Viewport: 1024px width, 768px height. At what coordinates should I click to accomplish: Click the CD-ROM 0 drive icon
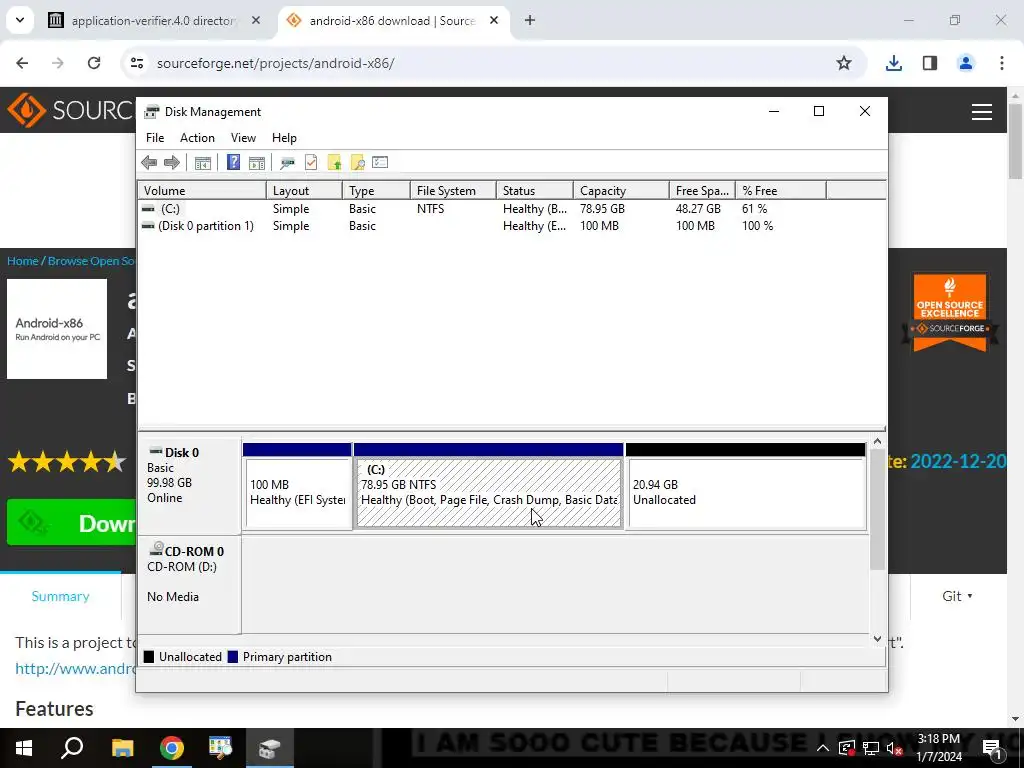point(155,549)
